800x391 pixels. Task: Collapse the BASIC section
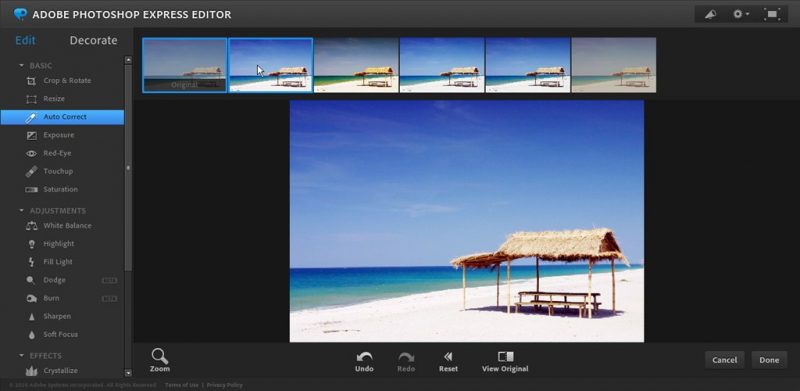tap(21, 65)
